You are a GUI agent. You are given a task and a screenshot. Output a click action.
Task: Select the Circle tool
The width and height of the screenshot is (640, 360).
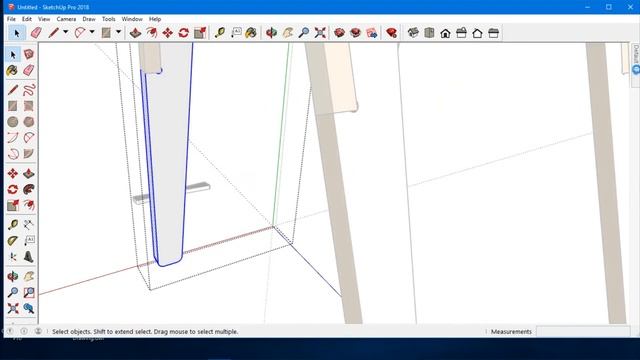pyautogui.click(x=12, y=122)
